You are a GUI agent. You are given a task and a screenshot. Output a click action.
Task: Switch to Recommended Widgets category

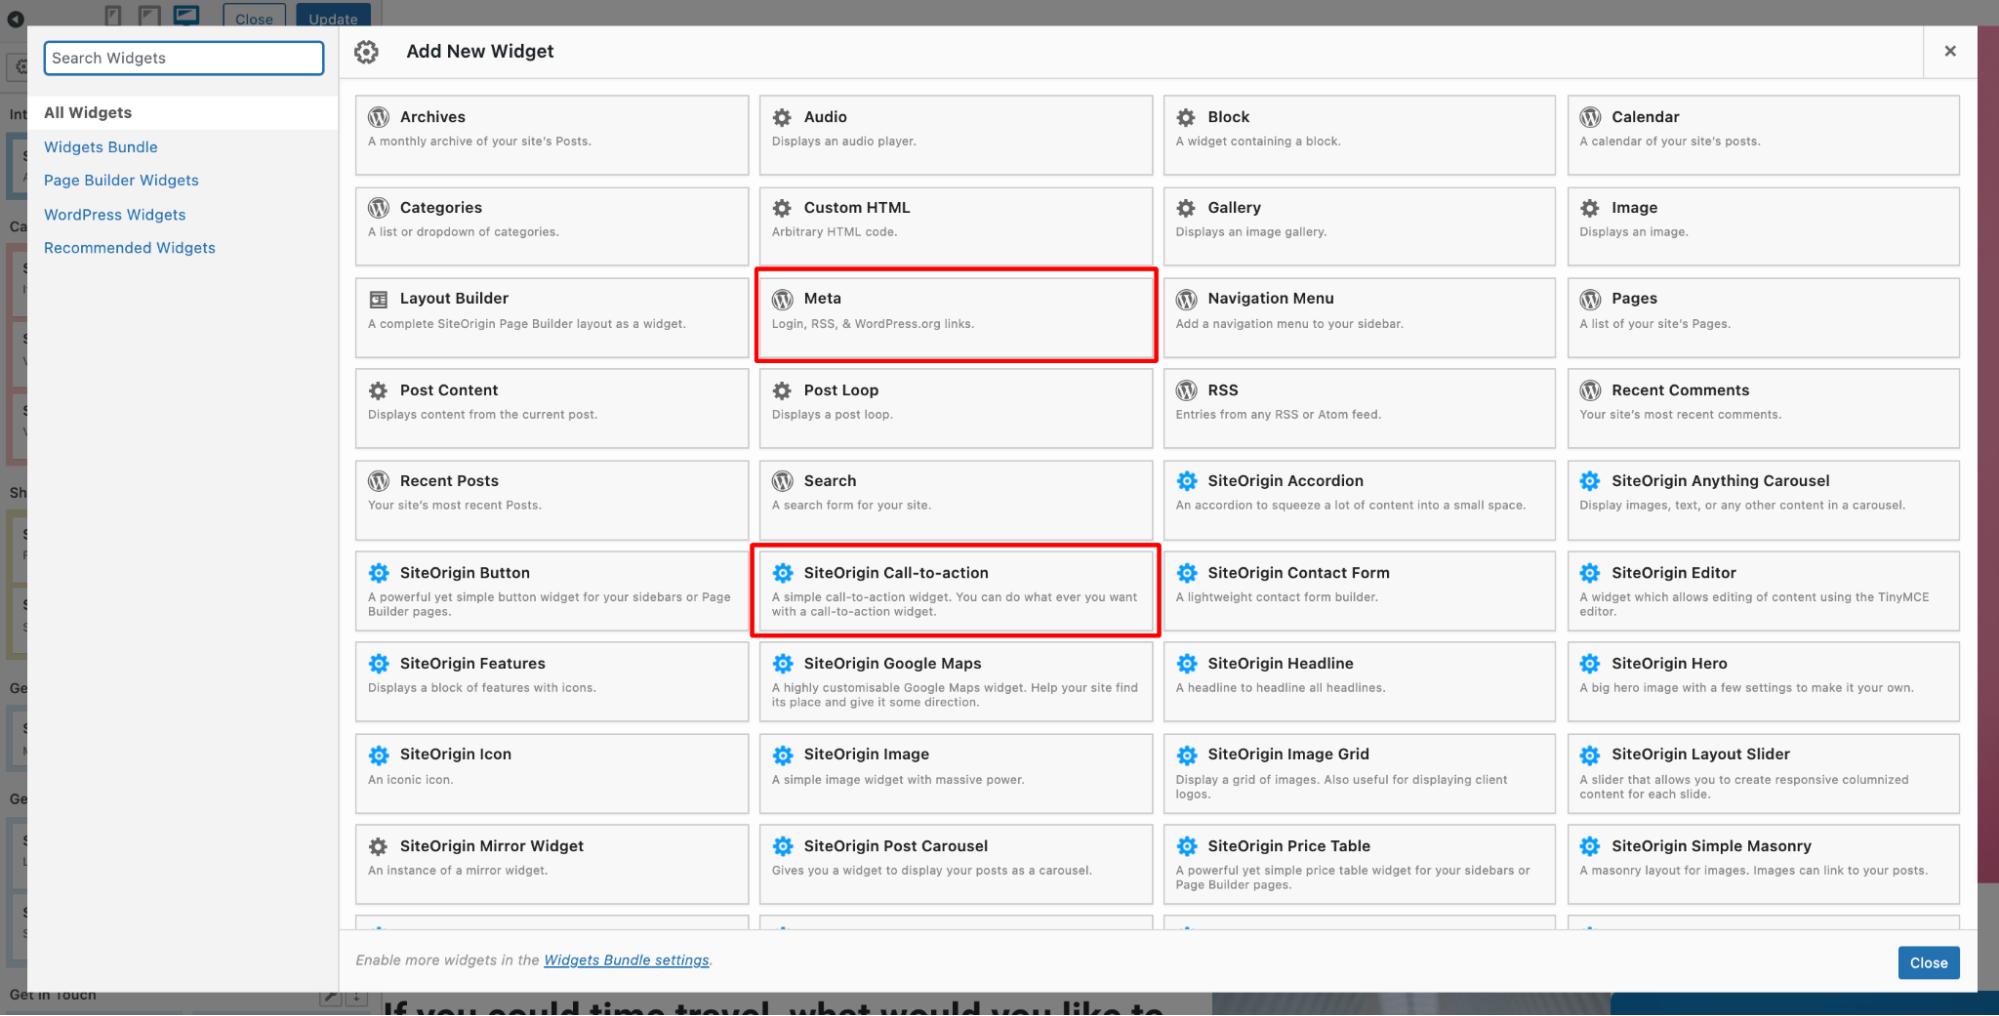129,247
